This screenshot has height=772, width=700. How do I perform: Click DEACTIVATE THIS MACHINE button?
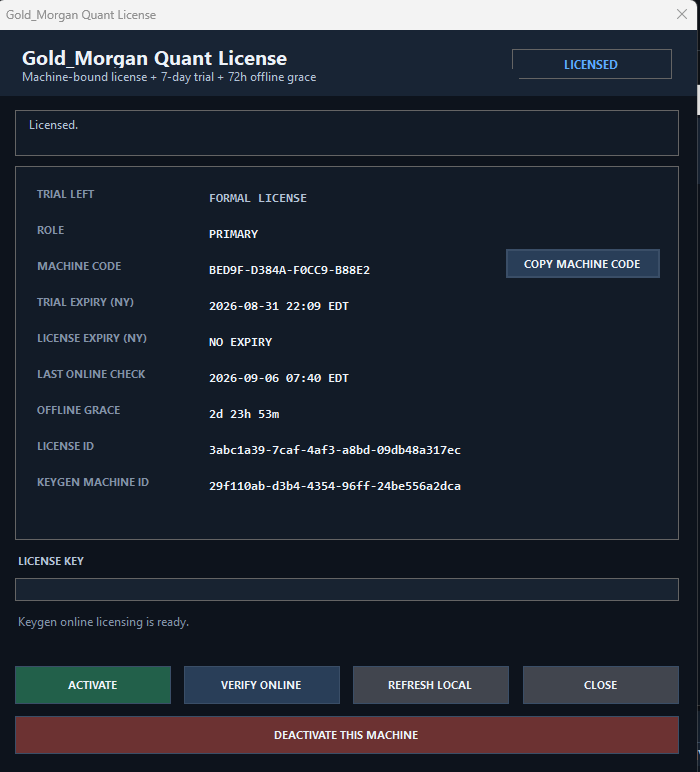point(347,735)
